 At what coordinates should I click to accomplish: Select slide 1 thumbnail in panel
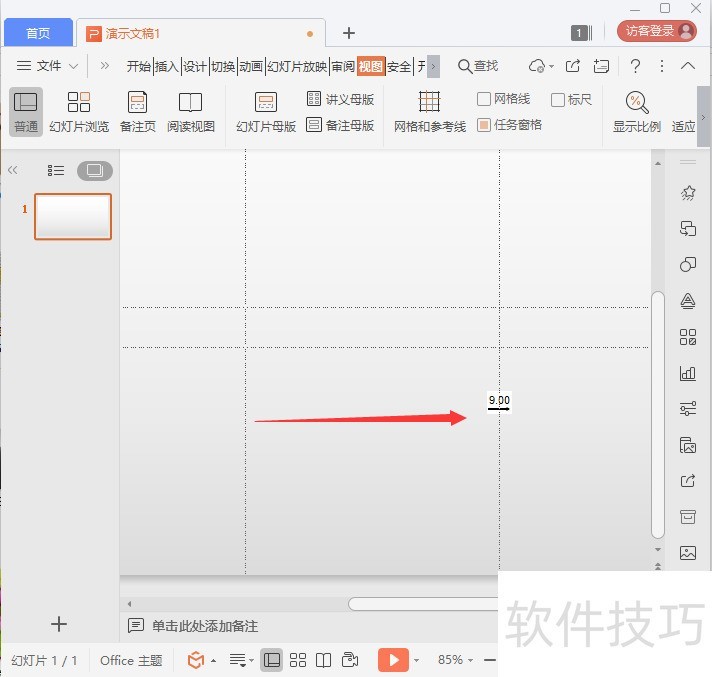[73, 216]
